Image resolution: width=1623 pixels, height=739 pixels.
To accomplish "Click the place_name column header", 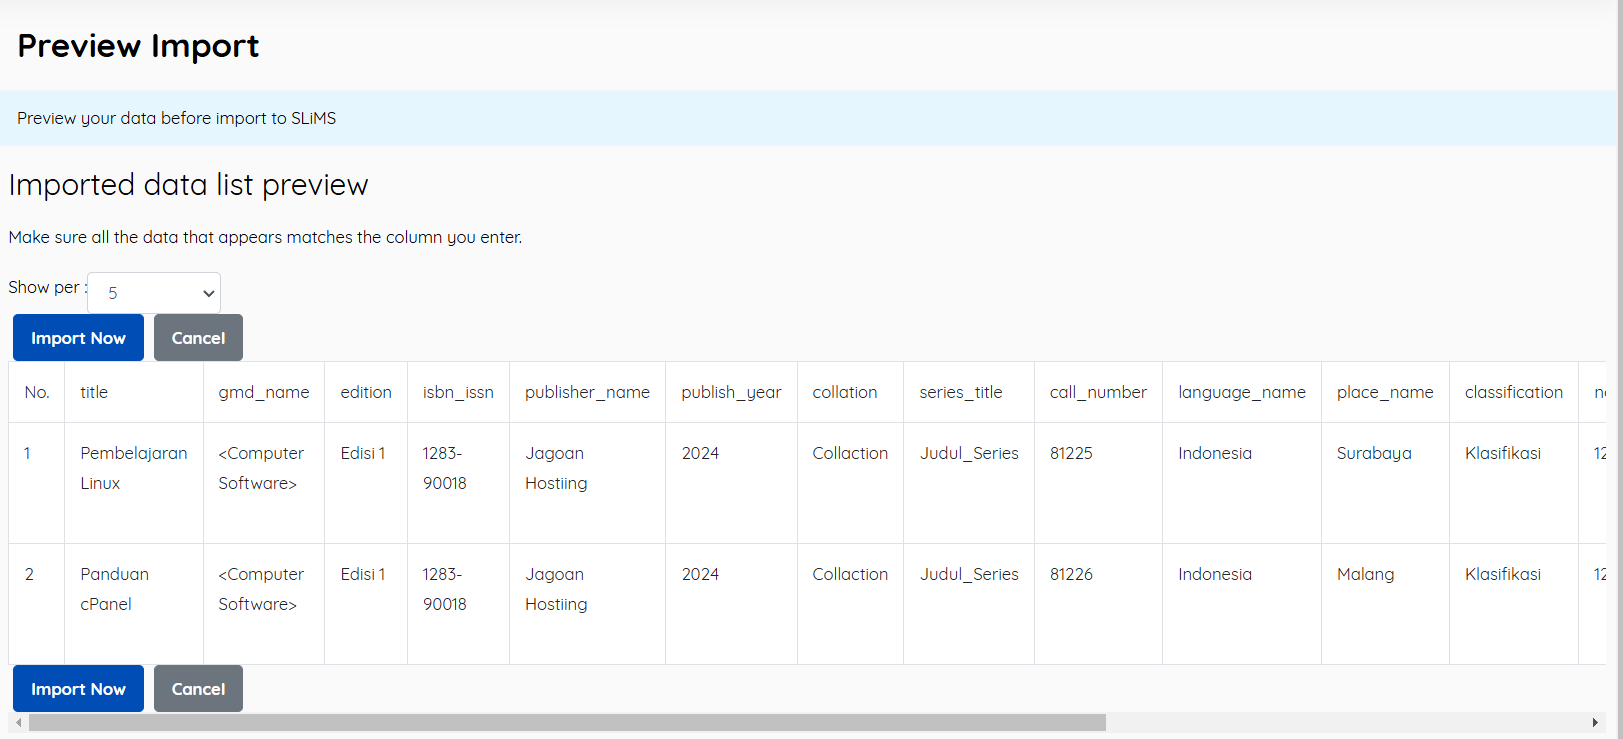I will 1385,392.
